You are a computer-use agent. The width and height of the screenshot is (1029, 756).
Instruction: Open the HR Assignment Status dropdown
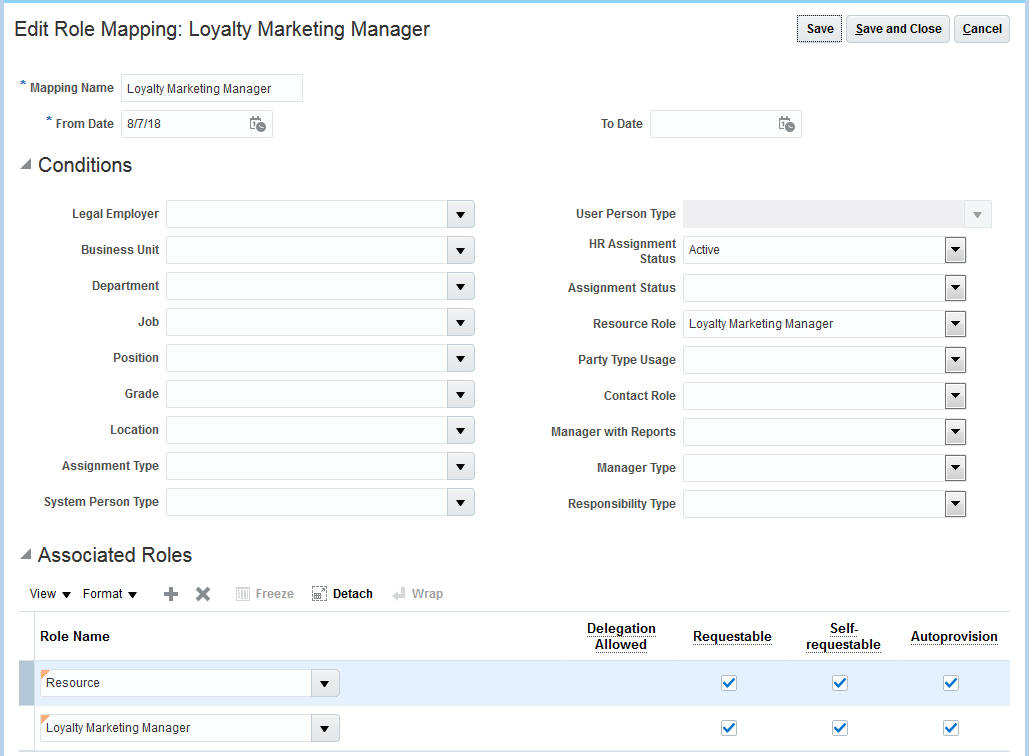click(955, 250)
